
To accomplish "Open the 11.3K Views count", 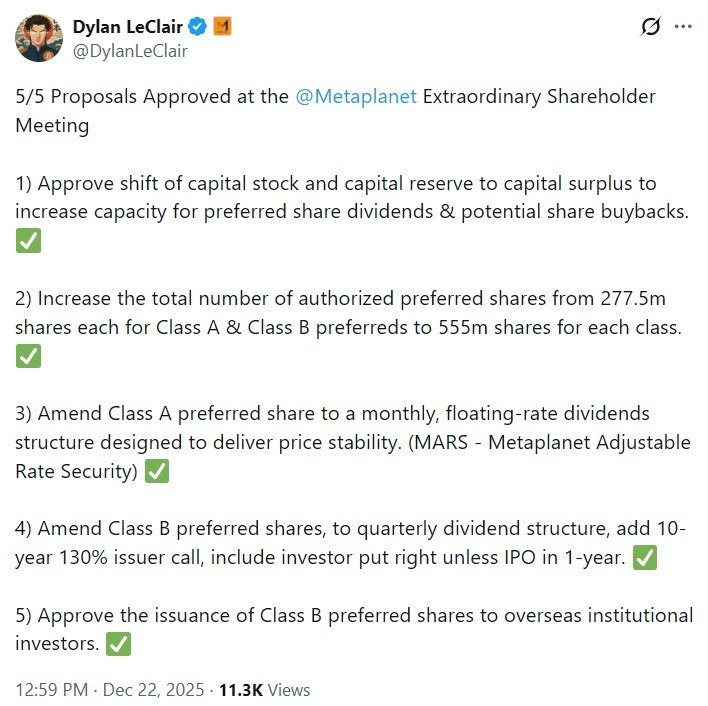I will coord(265,690).
